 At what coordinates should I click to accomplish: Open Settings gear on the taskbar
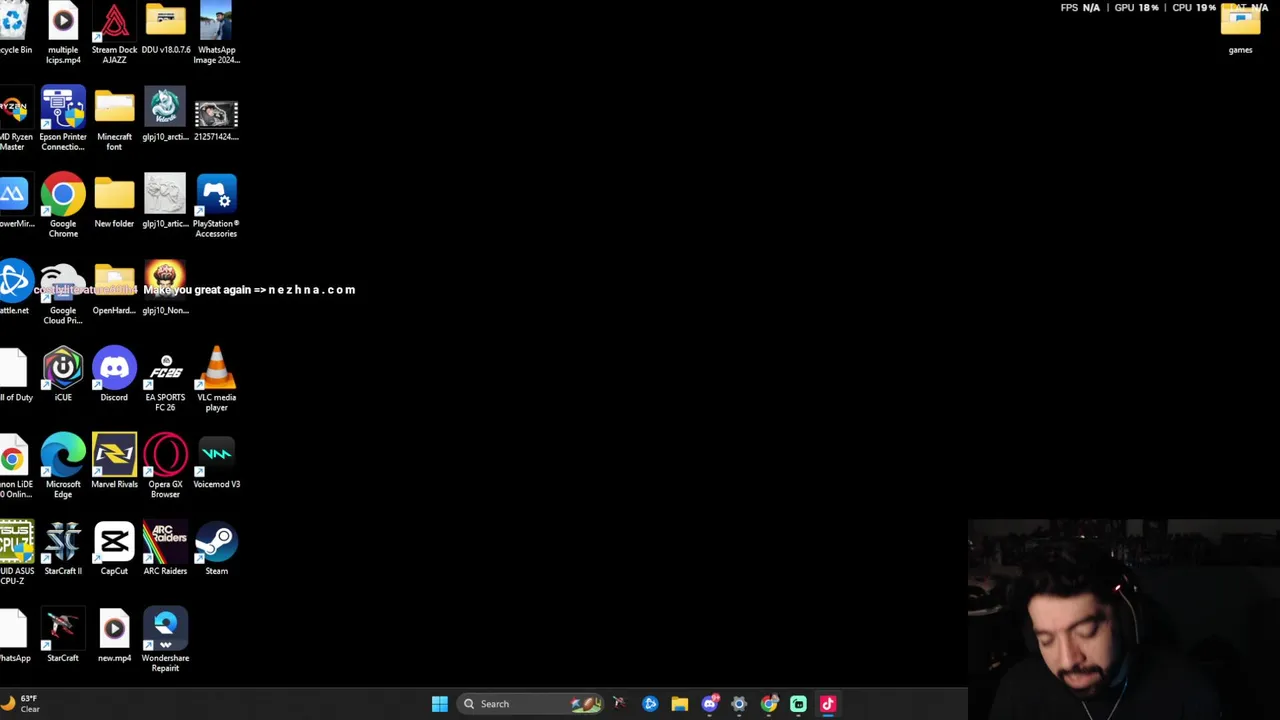(x=739, y=704)
